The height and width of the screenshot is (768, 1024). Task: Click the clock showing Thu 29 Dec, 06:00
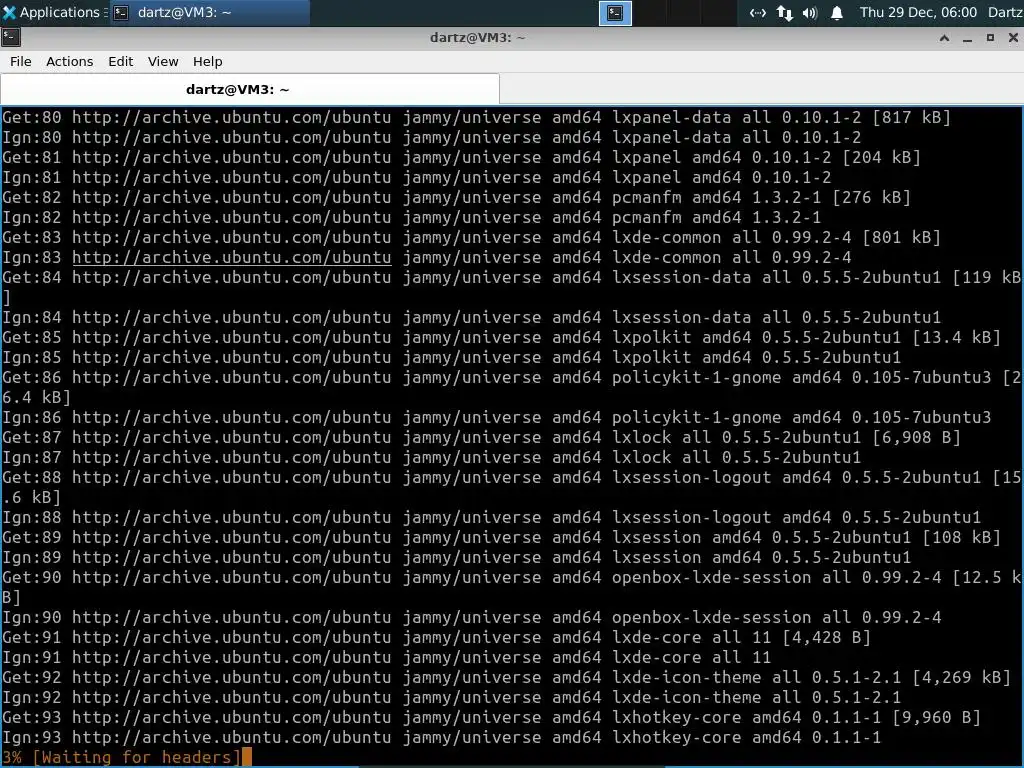coord(918,12)
